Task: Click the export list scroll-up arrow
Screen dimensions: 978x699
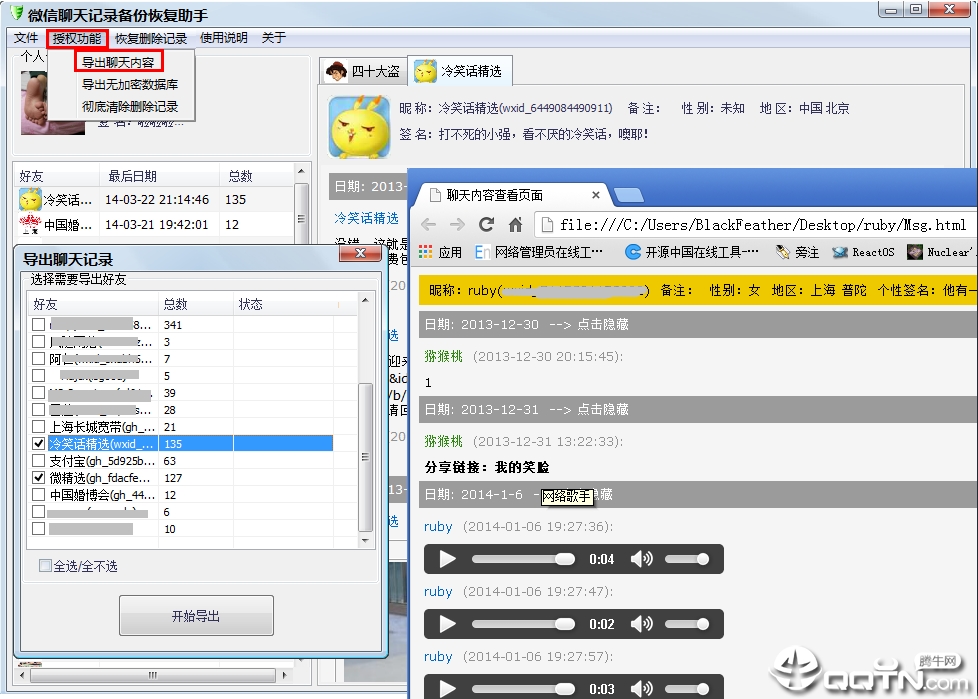Action: 366,301
